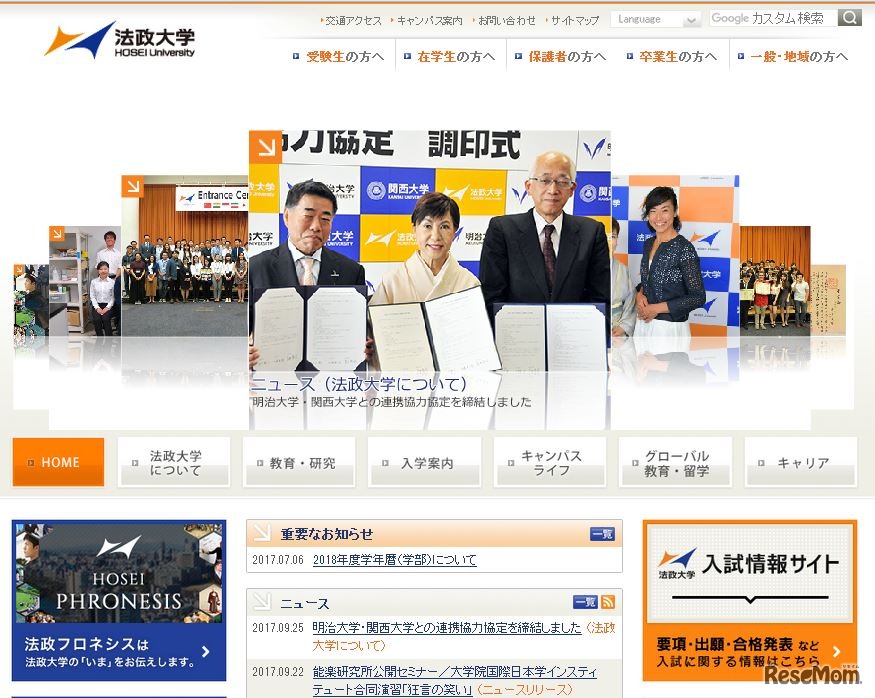This screenshot has height=698, width=875.
Task: Select 在学生の方へ in the top navigation
Action: click(x=448, y=57)
